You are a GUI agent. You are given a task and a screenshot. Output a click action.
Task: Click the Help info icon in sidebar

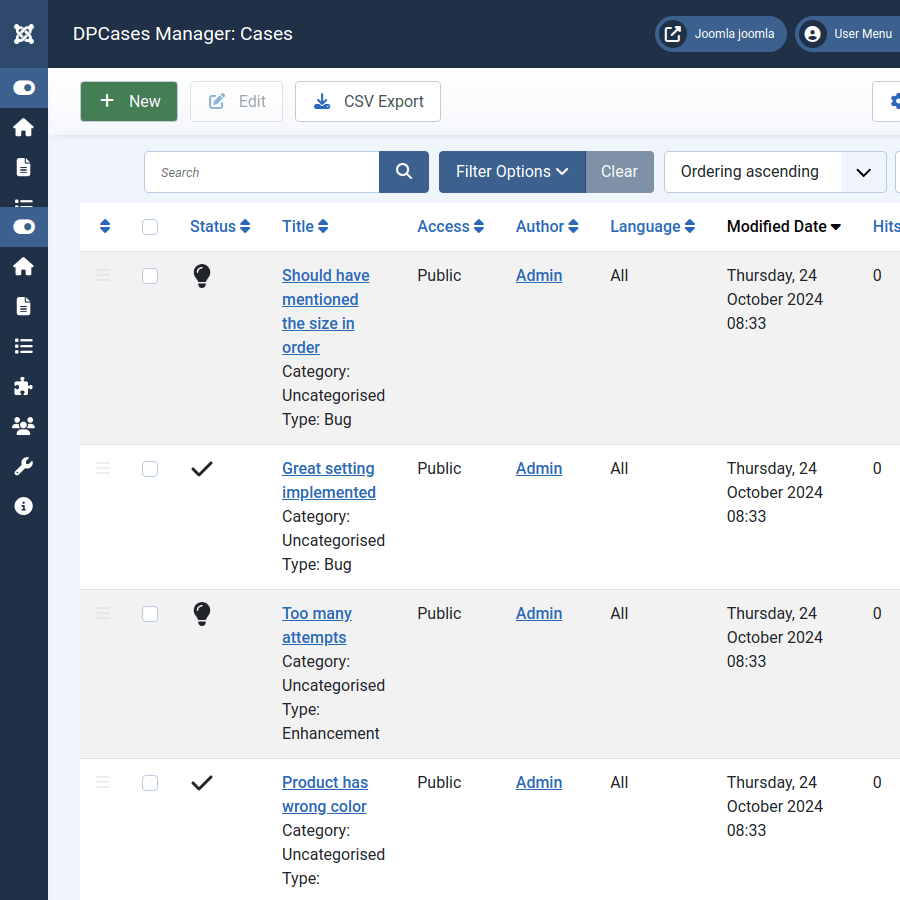click(x=24, y=506)
